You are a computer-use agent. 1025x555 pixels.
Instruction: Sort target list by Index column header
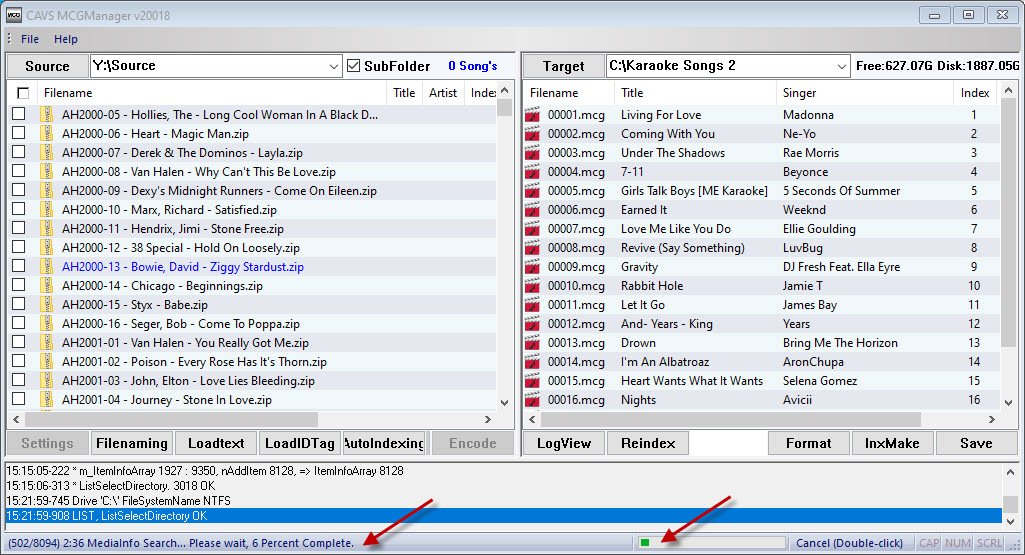(975, 93)
